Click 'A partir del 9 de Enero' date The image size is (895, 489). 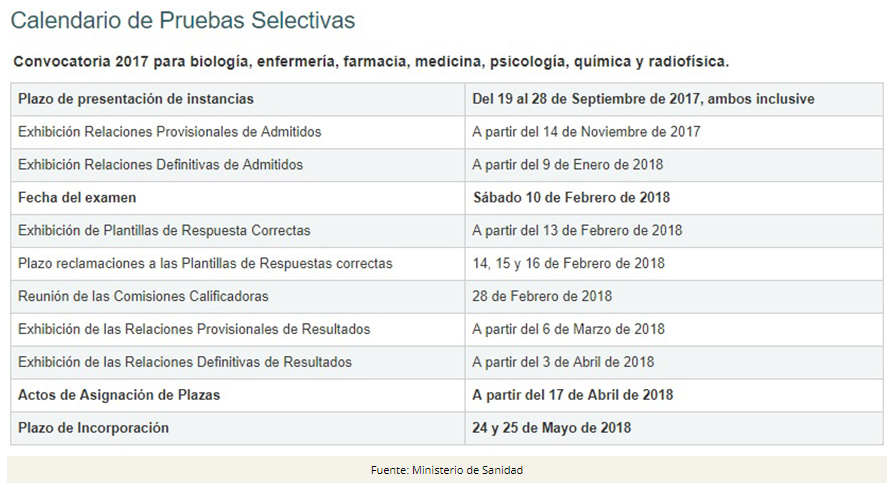click(567, 164)
